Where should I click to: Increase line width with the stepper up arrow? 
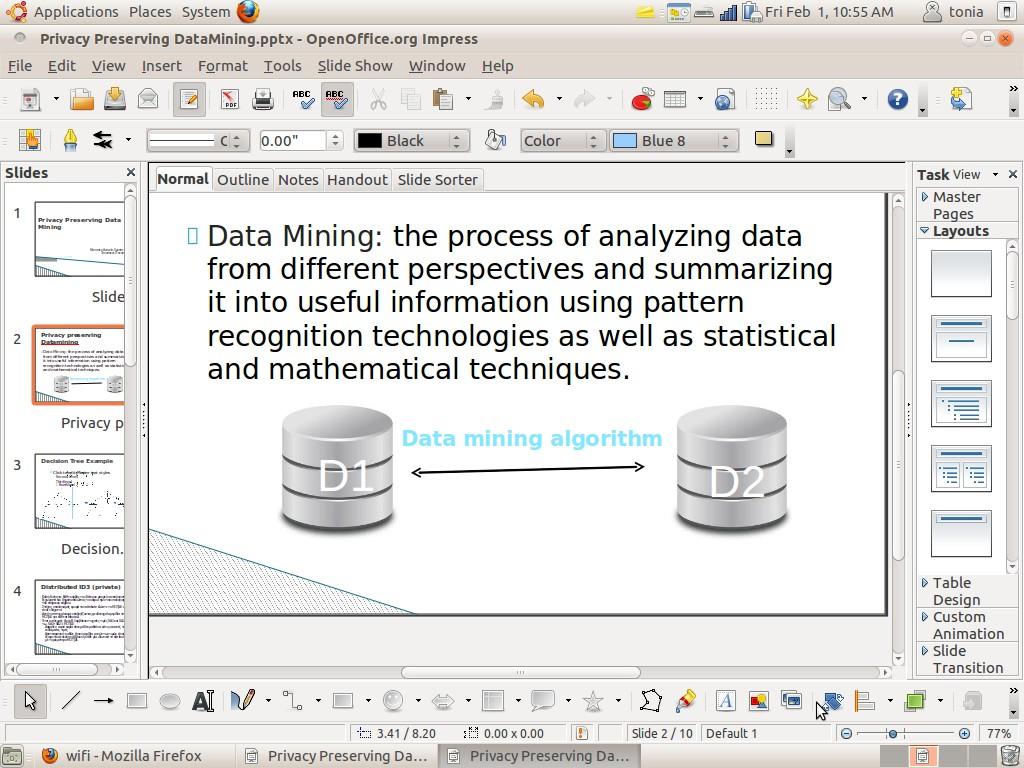(335, 135)
